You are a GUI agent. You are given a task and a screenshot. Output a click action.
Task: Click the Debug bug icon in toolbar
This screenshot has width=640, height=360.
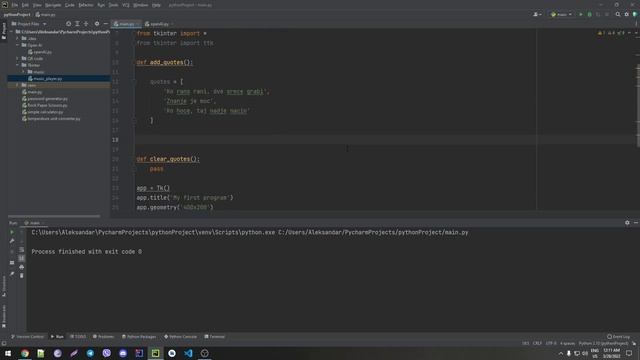(x=589, y=14)
